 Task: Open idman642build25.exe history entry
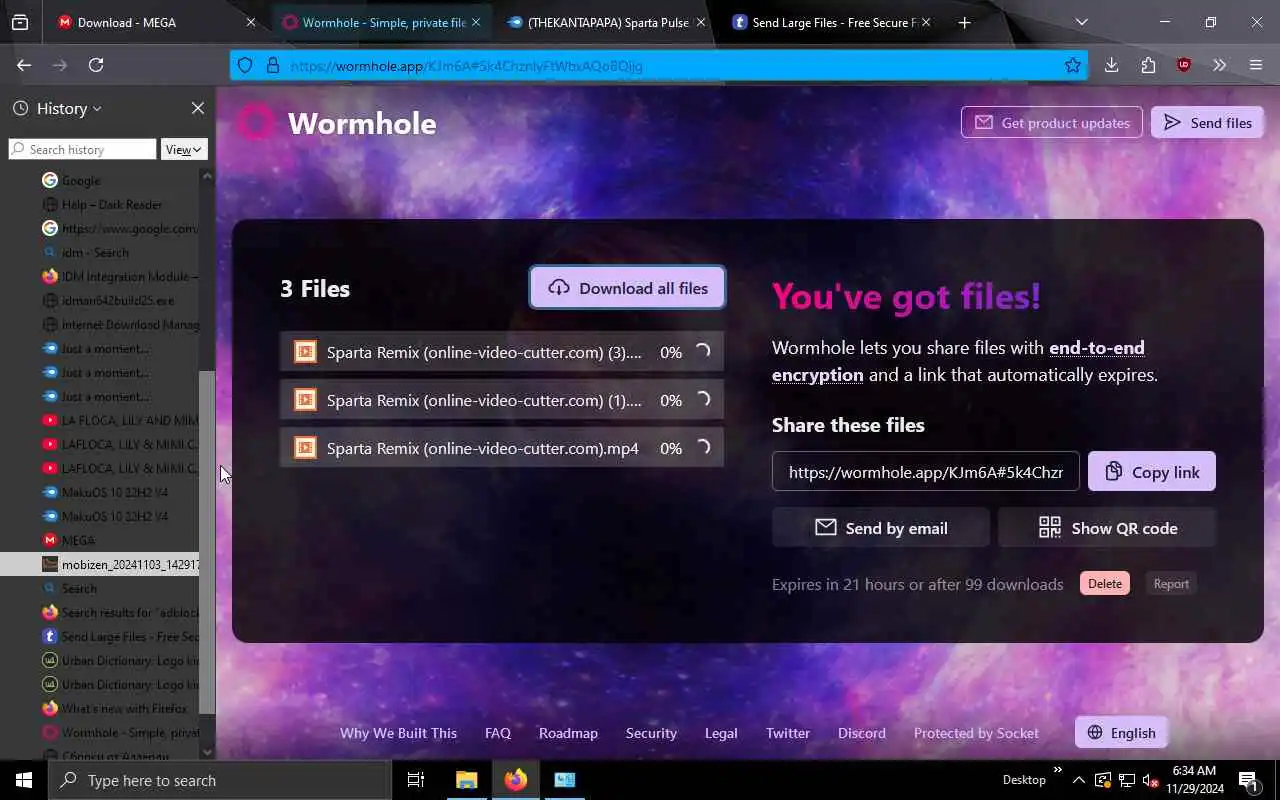click(100, 300)
